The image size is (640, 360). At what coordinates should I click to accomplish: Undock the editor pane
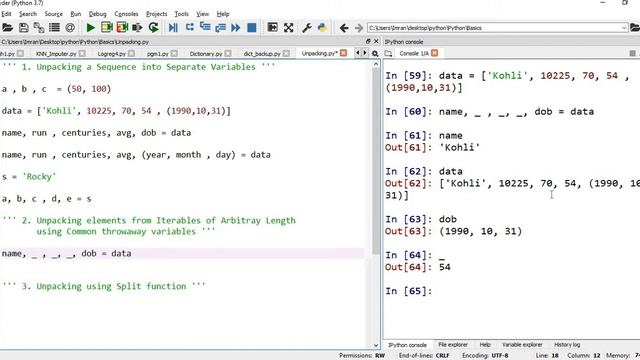[x=368, y=41]
